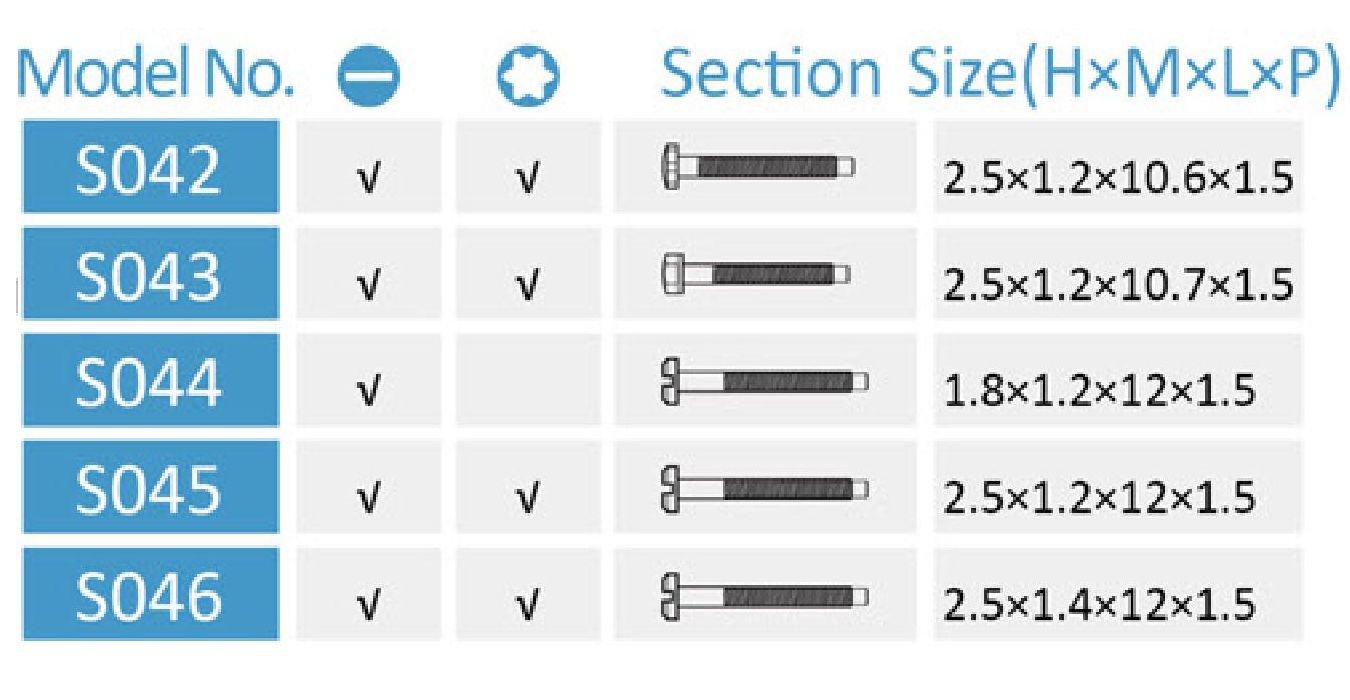1350x700 pixels.
Task: Select the S043 model label
Action: [x=150, y=274]
